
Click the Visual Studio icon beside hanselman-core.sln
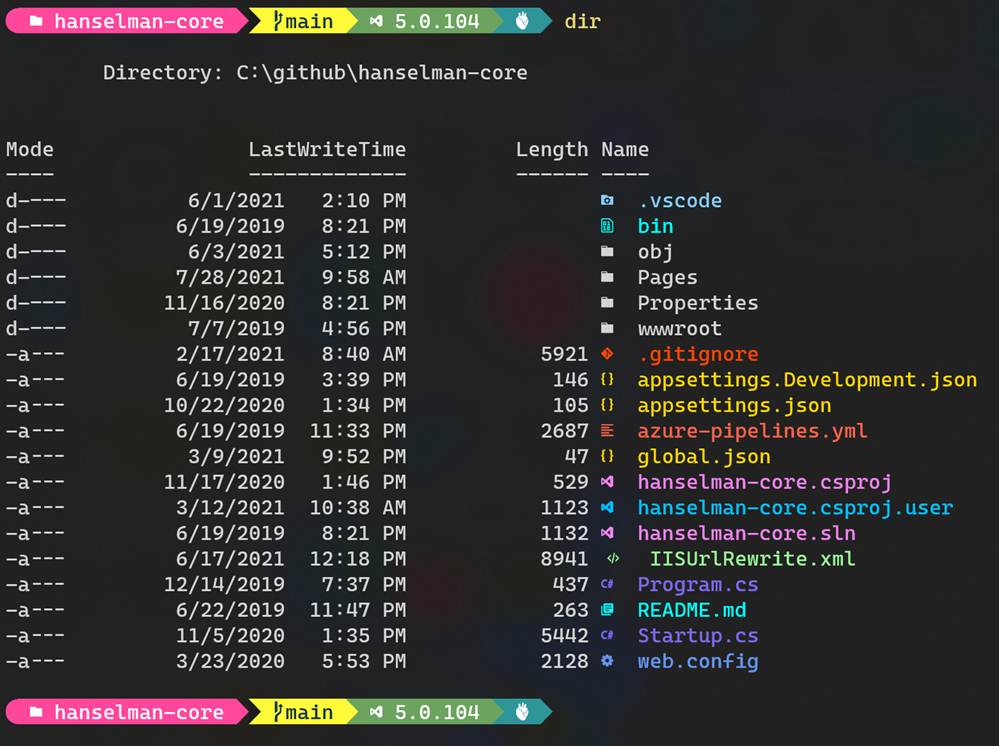pos(607,533)
